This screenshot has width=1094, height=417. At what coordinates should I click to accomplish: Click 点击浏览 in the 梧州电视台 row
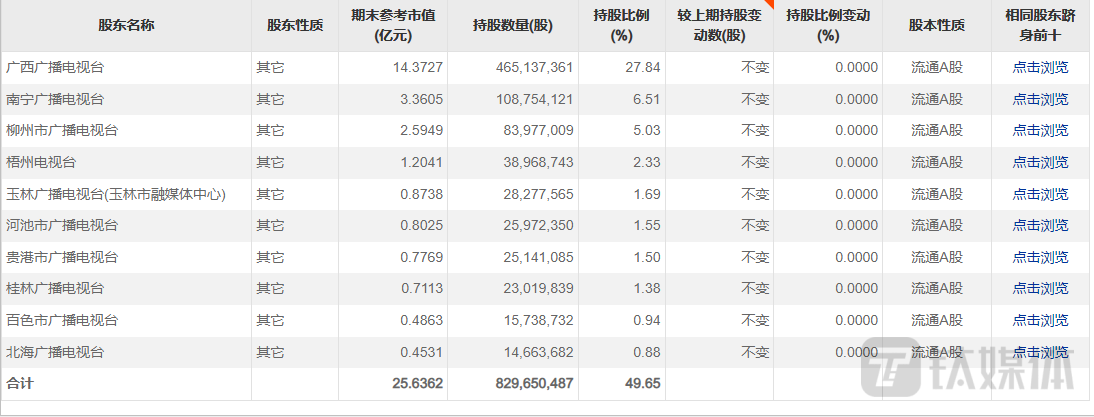point(1040,163)
